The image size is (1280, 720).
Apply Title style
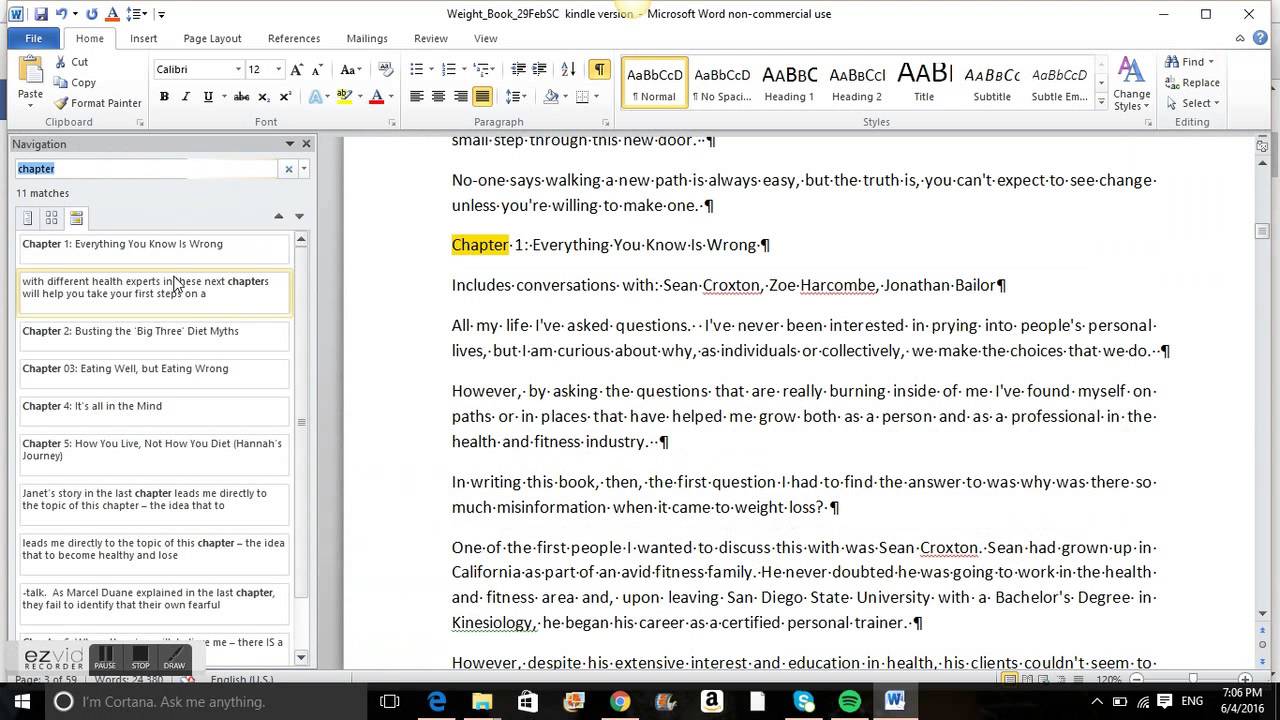click(x=924, y=82)
